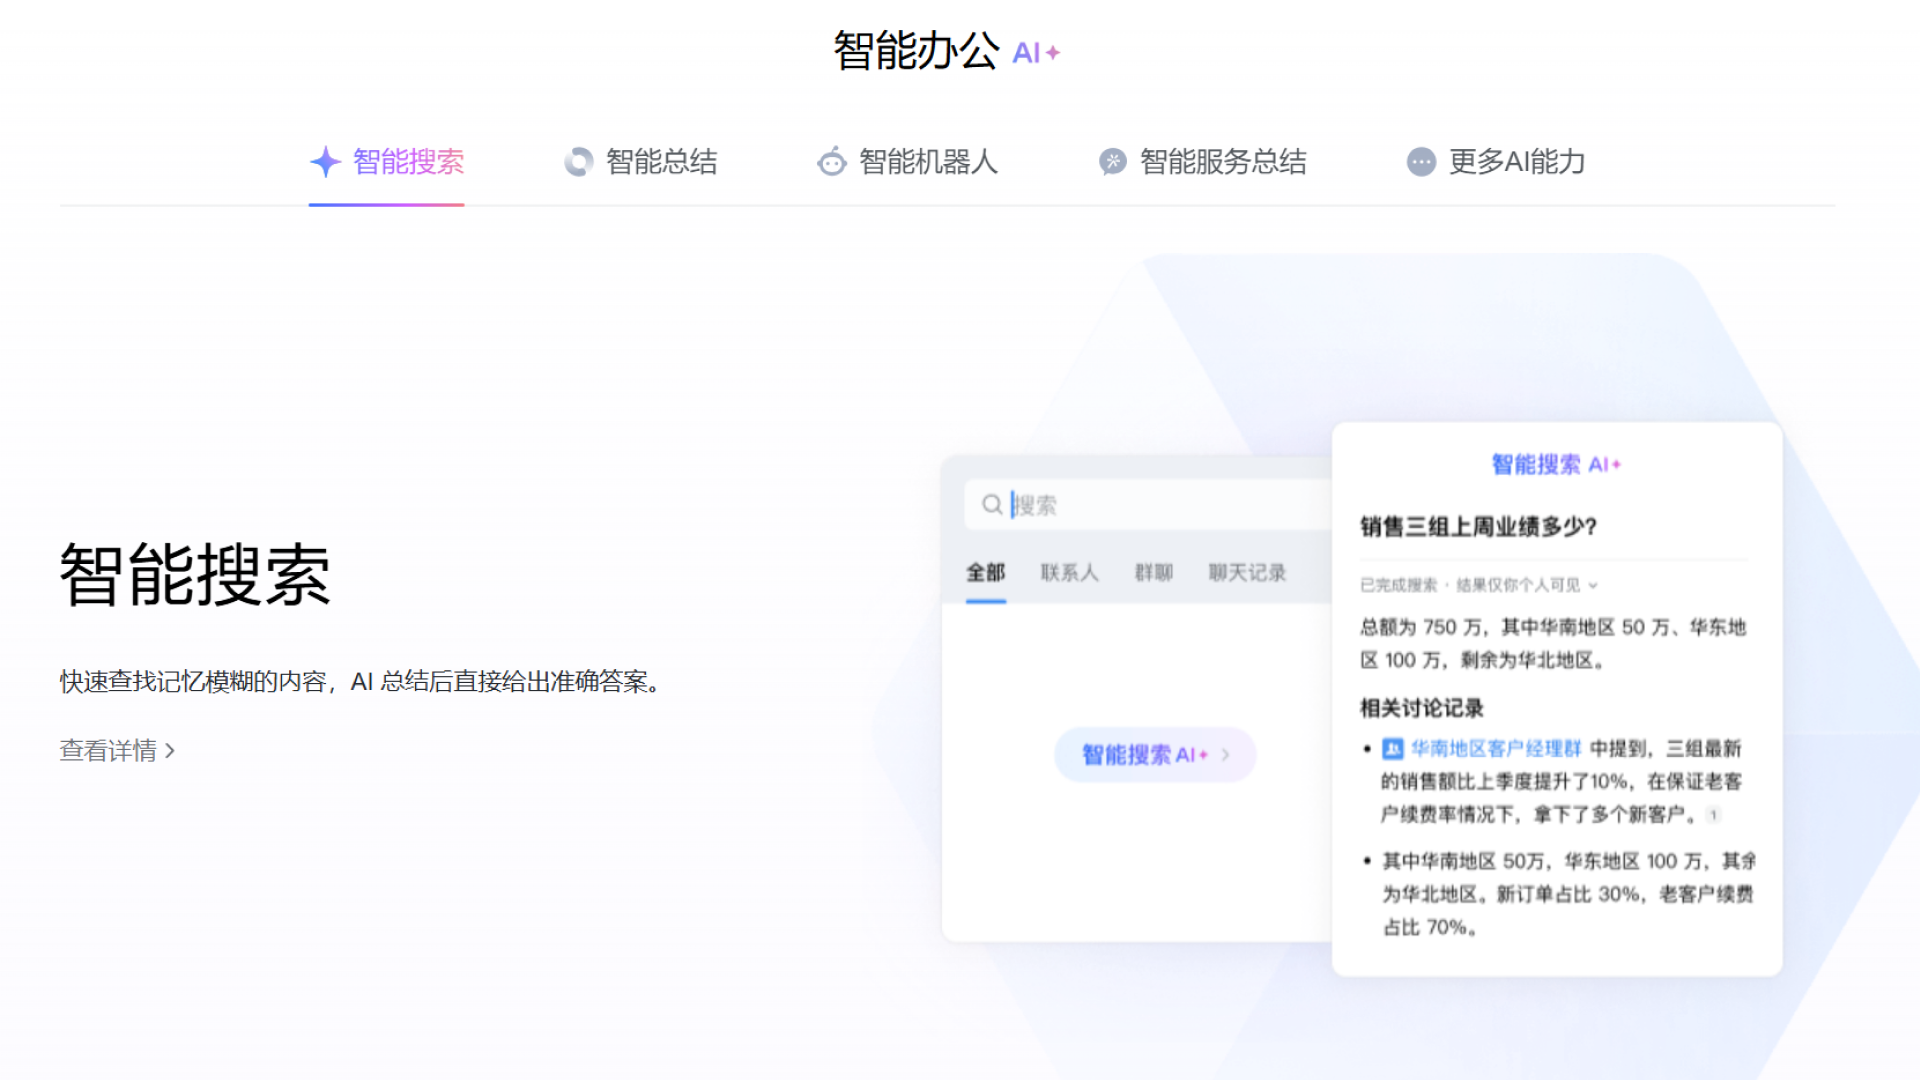Click the icon beside 智能服务总结
The image size is (1920, 1080).
[1112, 161]
